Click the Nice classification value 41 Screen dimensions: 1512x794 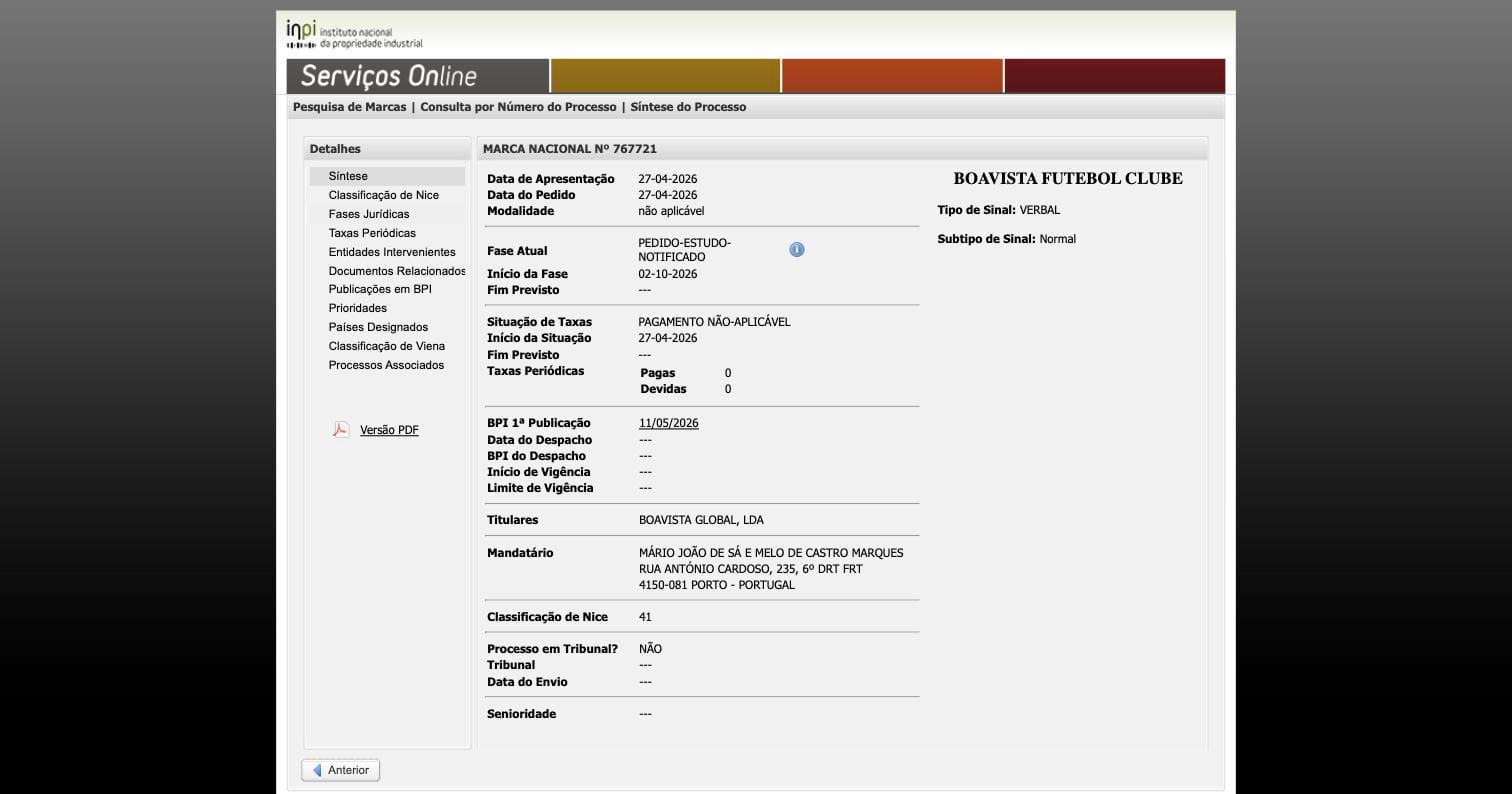coord(645,617)
